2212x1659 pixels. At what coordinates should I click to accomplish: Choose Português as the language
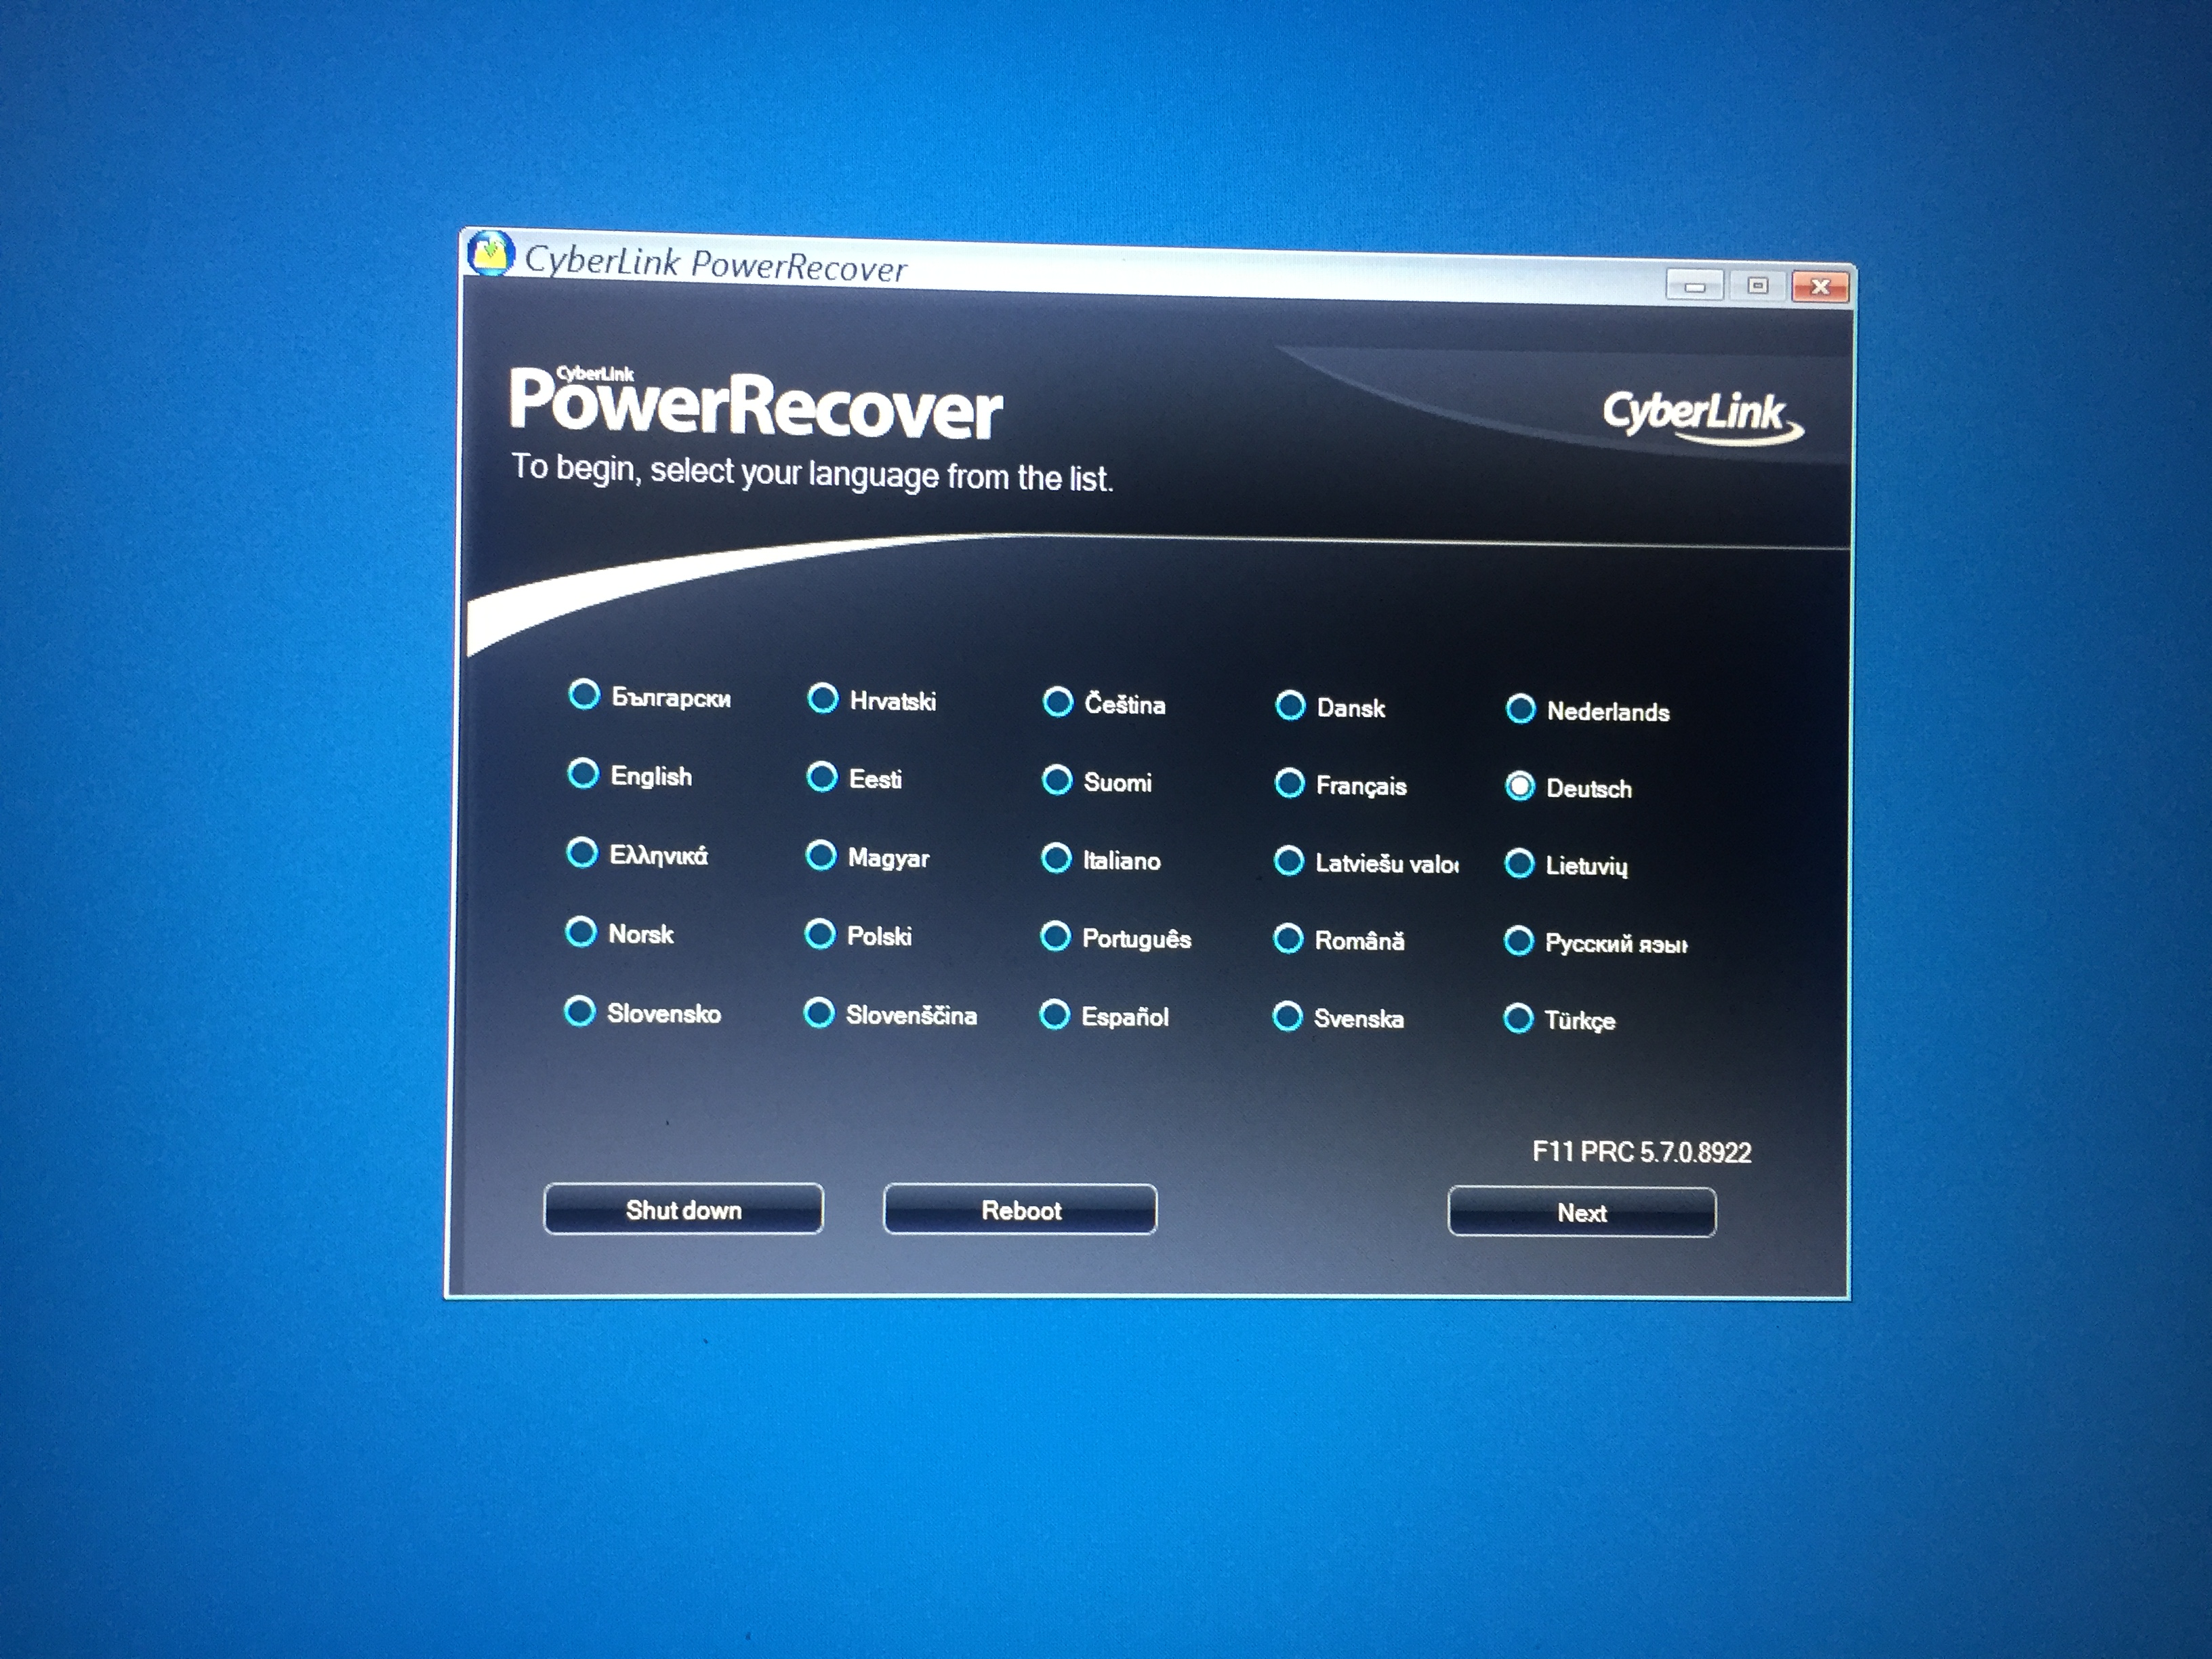pos(1055,936)
